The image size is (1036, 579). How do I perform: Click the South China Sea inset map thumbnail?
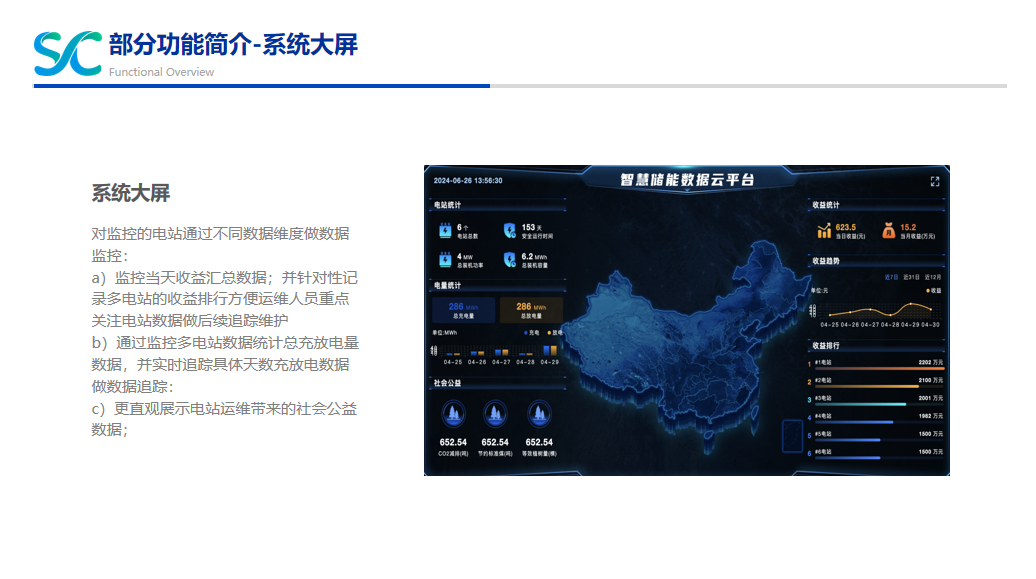[x=792, y=436]
